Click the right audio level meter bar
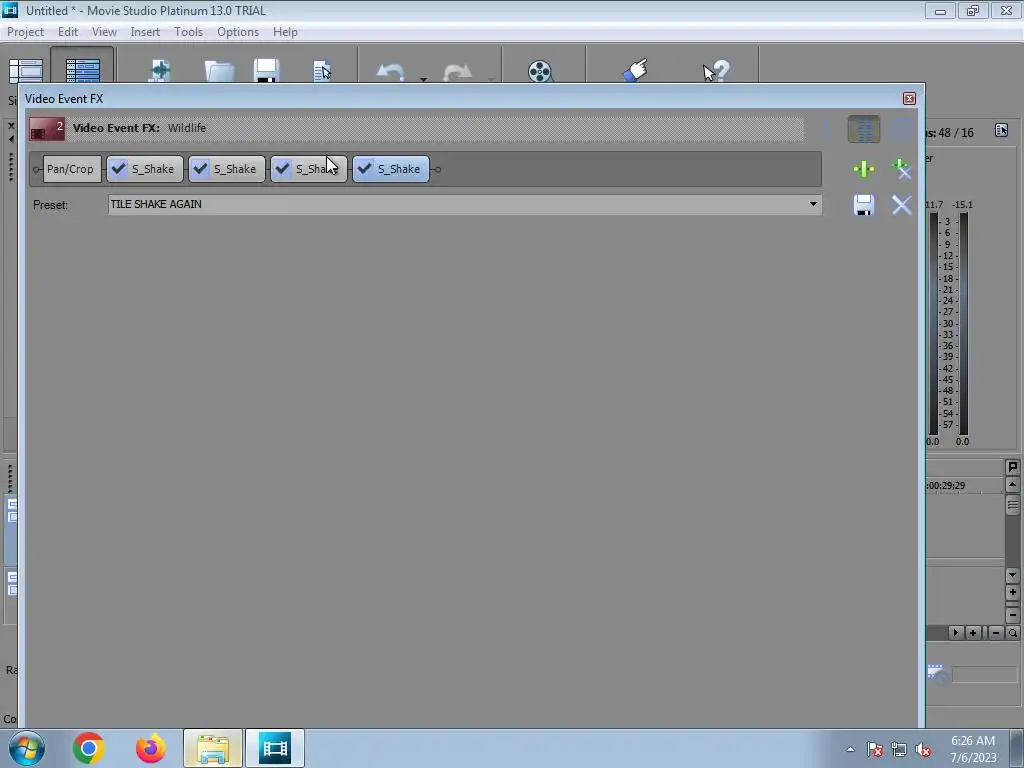The image size is (1024, 768). pyautogui.click(x=963, y=323)
